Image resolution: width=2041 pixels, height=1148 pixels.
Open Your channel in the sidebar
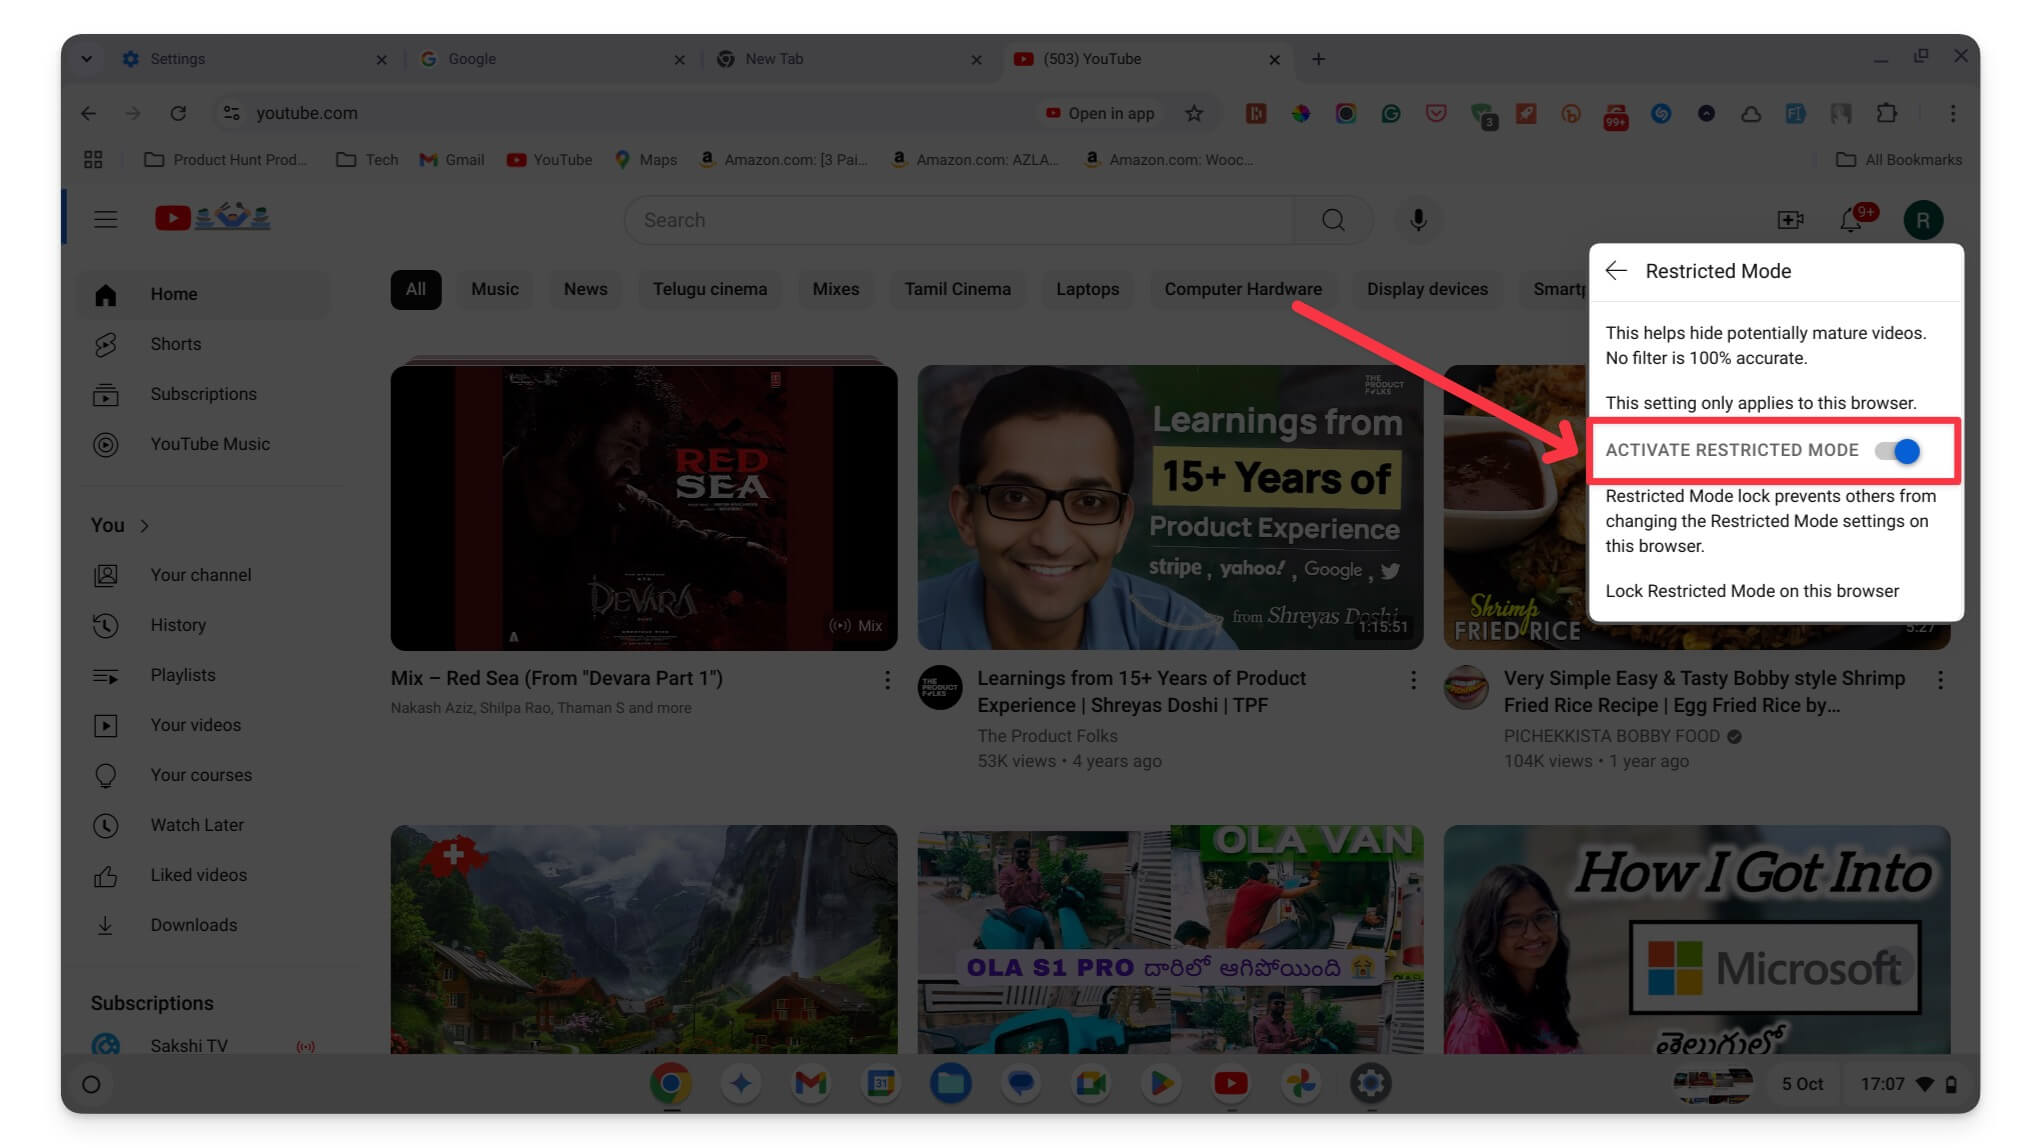(x=205, y=575)
